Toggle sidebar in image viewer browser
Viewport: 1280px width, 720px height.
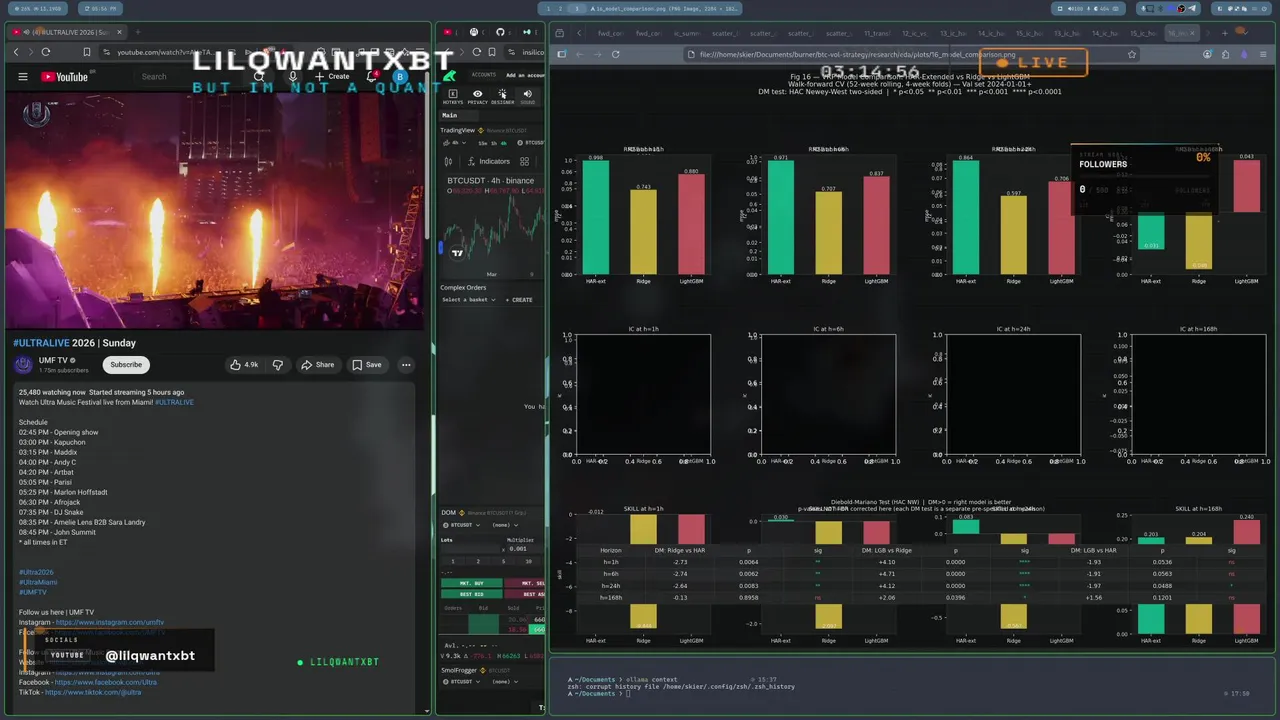tap(562, 54)
